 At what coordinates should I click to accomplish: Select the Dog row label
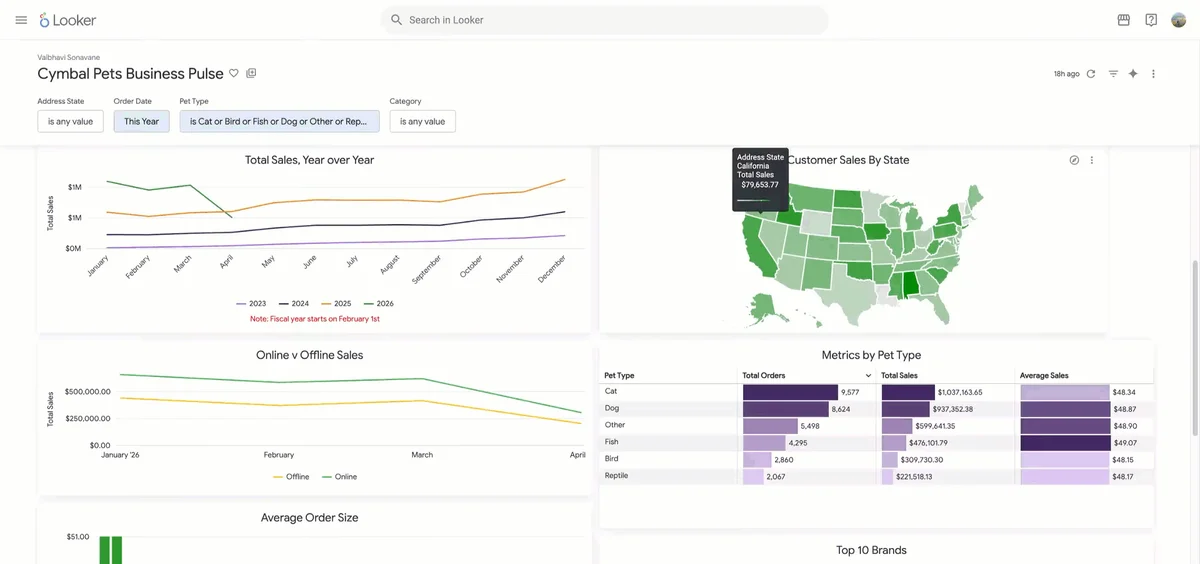(612, 408)
